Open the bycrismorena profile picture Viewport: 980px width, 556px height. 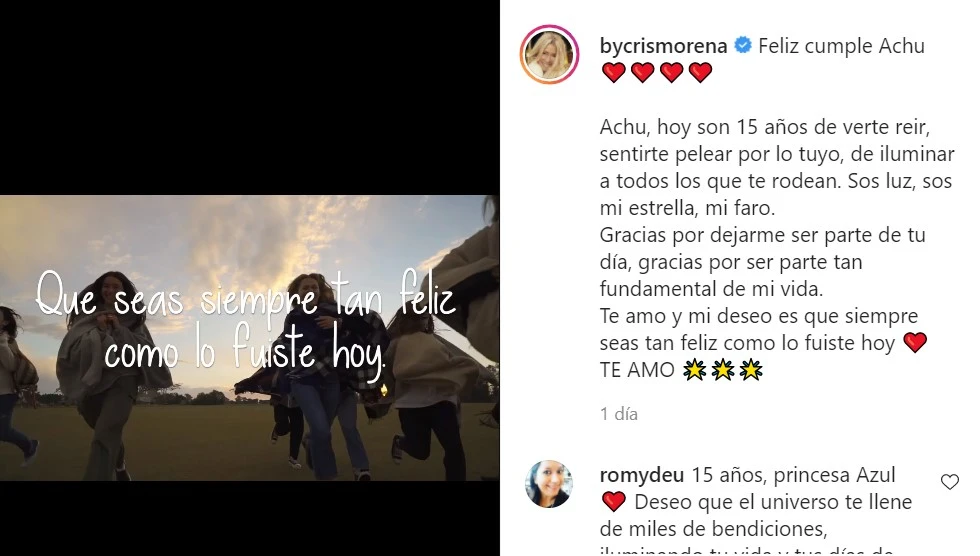[549, 54]
